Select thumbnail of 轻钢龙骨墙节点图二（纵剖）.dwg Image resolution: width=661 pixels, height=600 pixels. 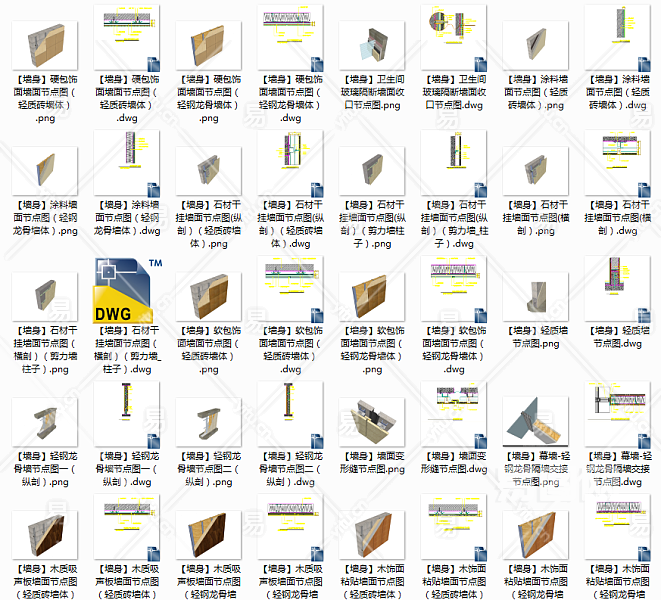tap(290, 414)
